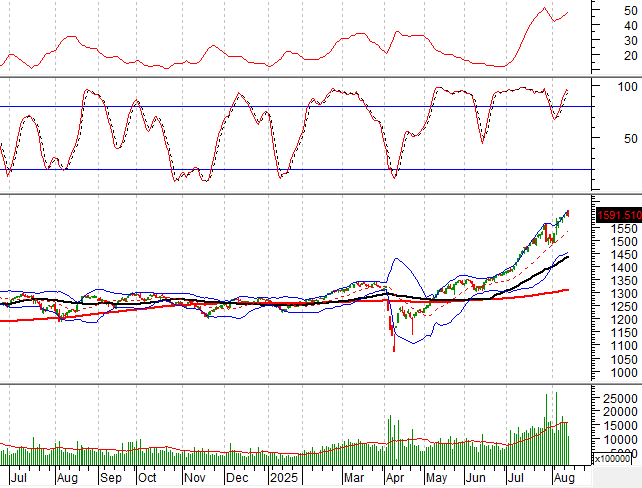Click the 1550 price axis label
Viewport: 642px width, 488px height.
[x=624, y=229]
